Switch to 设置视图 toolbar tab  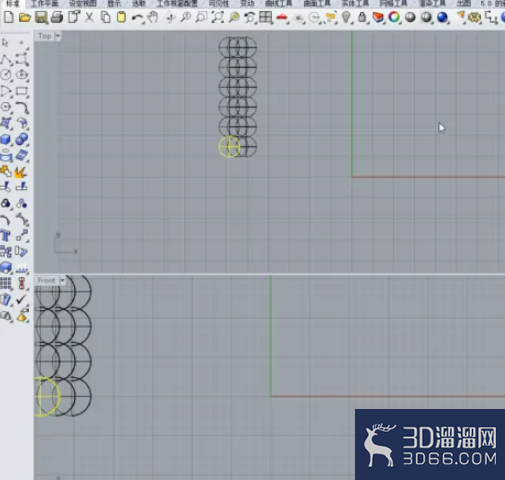83,4
